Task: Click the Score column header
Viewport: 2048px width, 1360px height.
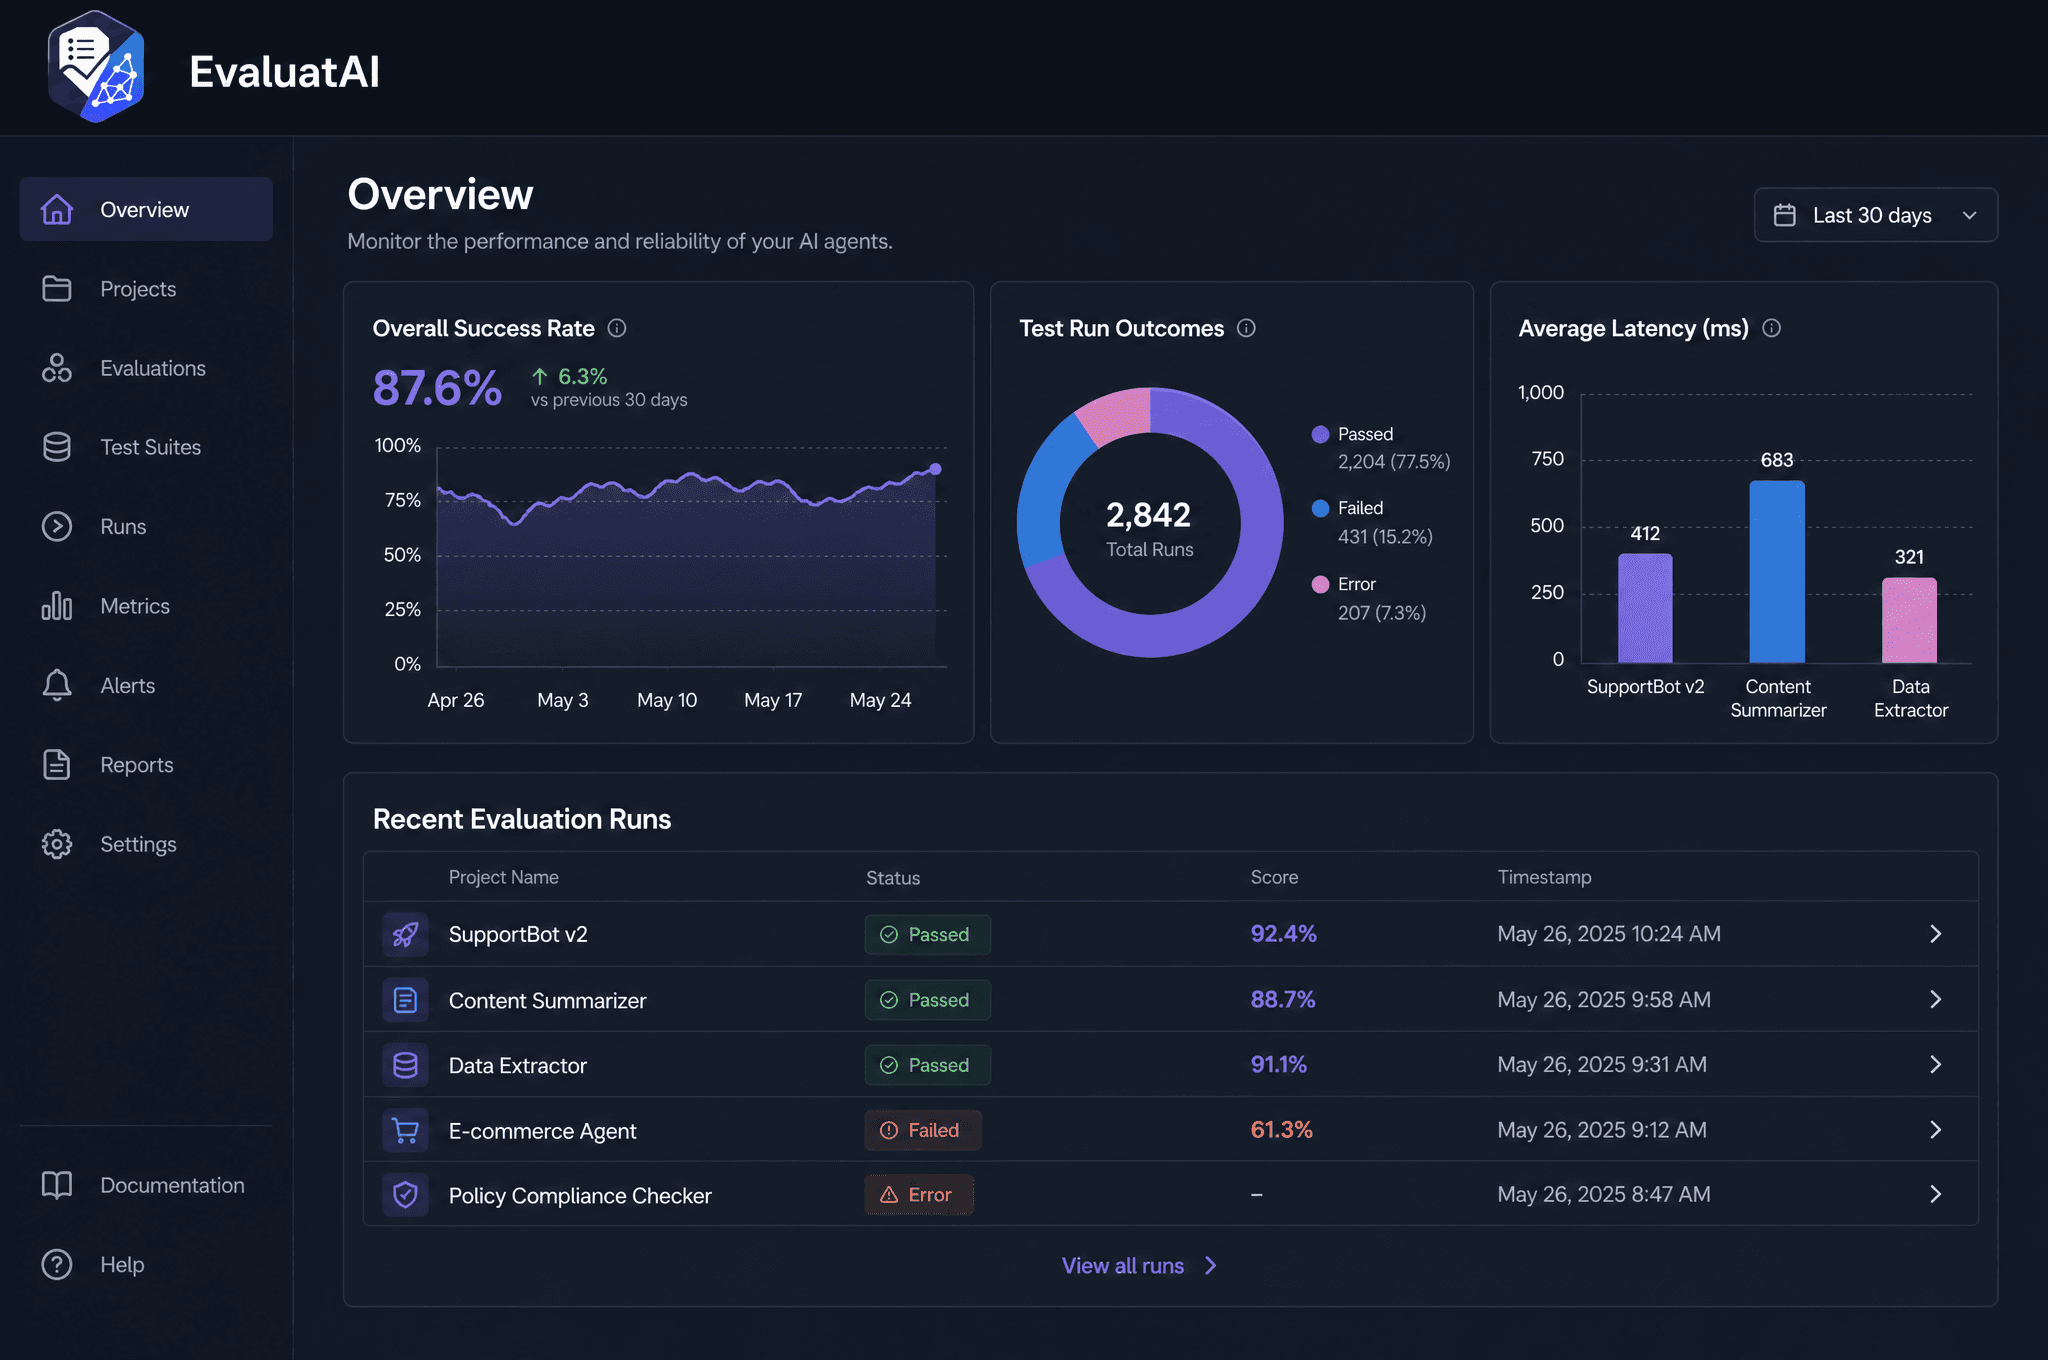Action: pos(1274,877)
